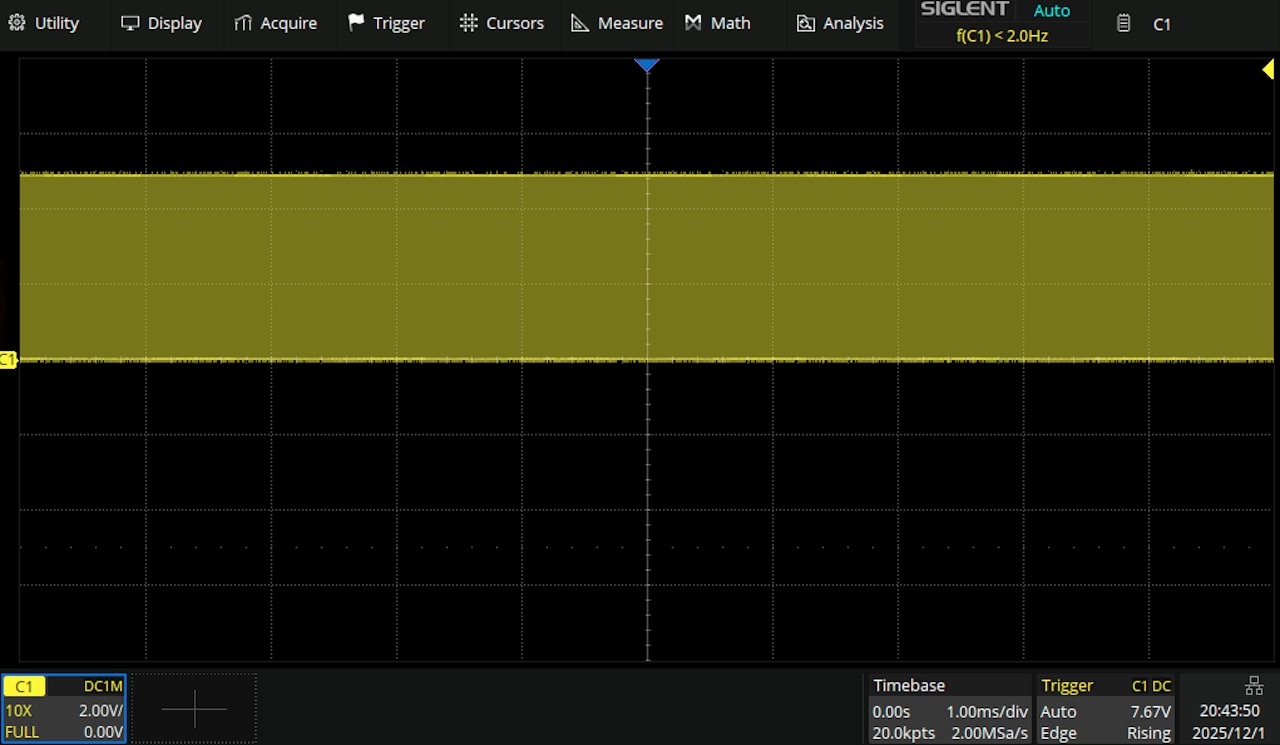Click the Measure ruler icon
Image resolution: width=1280 pixels, height=745 pixels.
pos(580,23)
